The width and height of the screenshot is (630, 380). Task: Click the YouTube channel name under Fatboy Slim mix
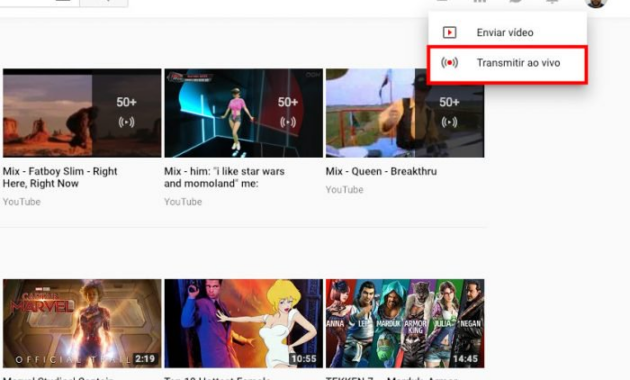(x=22, y=202)
